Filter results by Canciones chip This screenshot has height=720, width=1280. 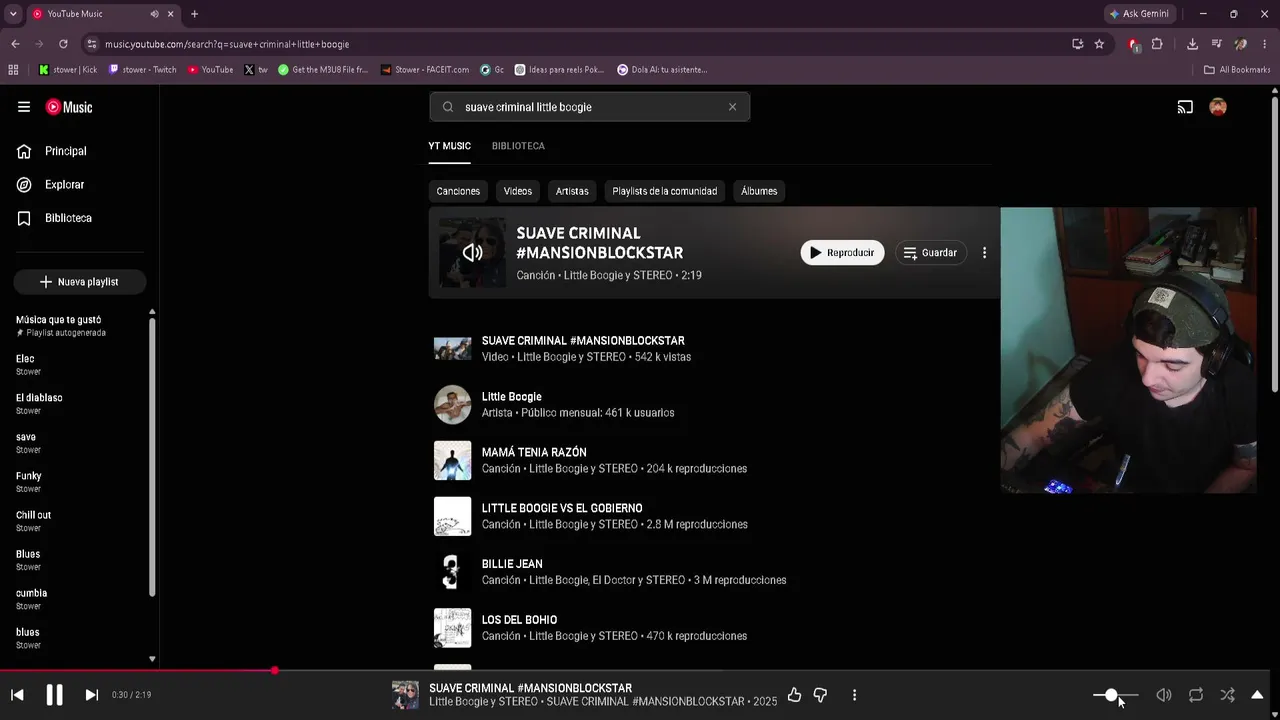pyautogui.click(x=458, y=191)
